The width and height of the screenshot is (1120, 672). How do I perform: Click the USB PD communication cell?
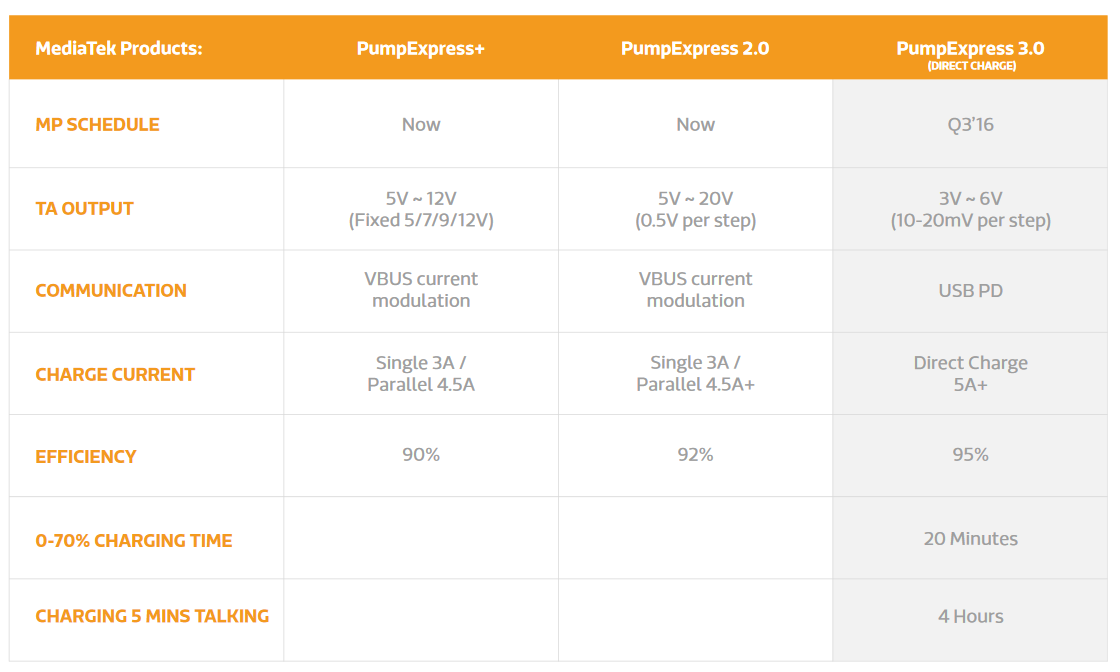point(970,291)
